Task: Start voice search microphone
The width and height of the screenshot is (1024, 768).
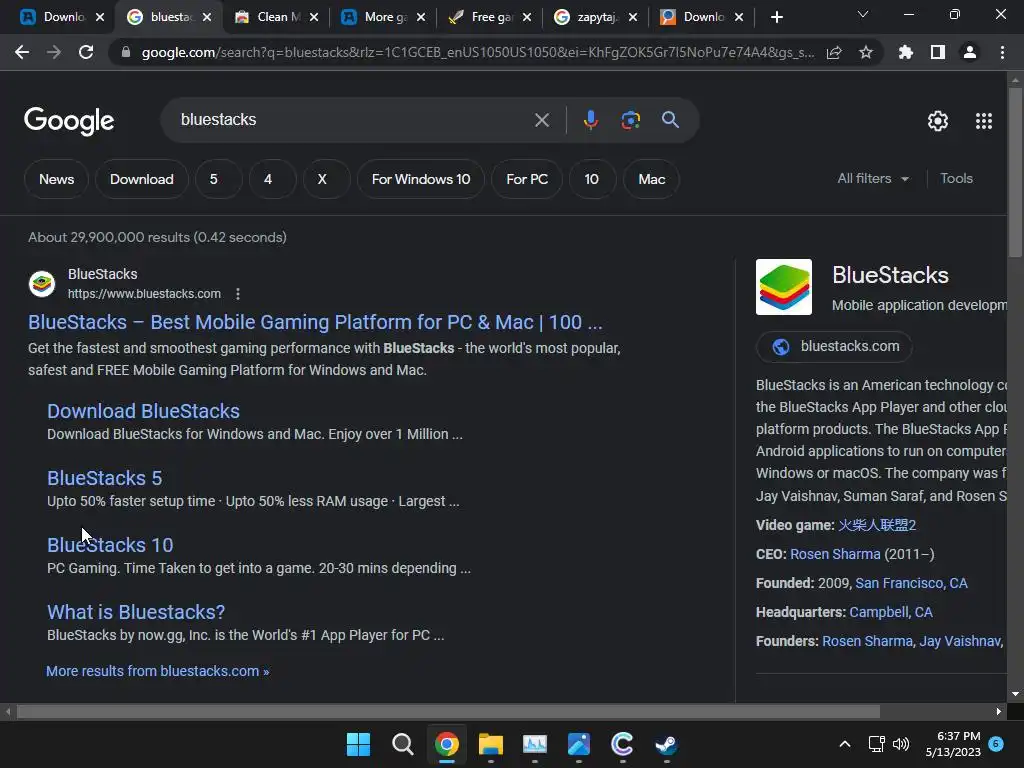Action: click(x=590, y=120)
